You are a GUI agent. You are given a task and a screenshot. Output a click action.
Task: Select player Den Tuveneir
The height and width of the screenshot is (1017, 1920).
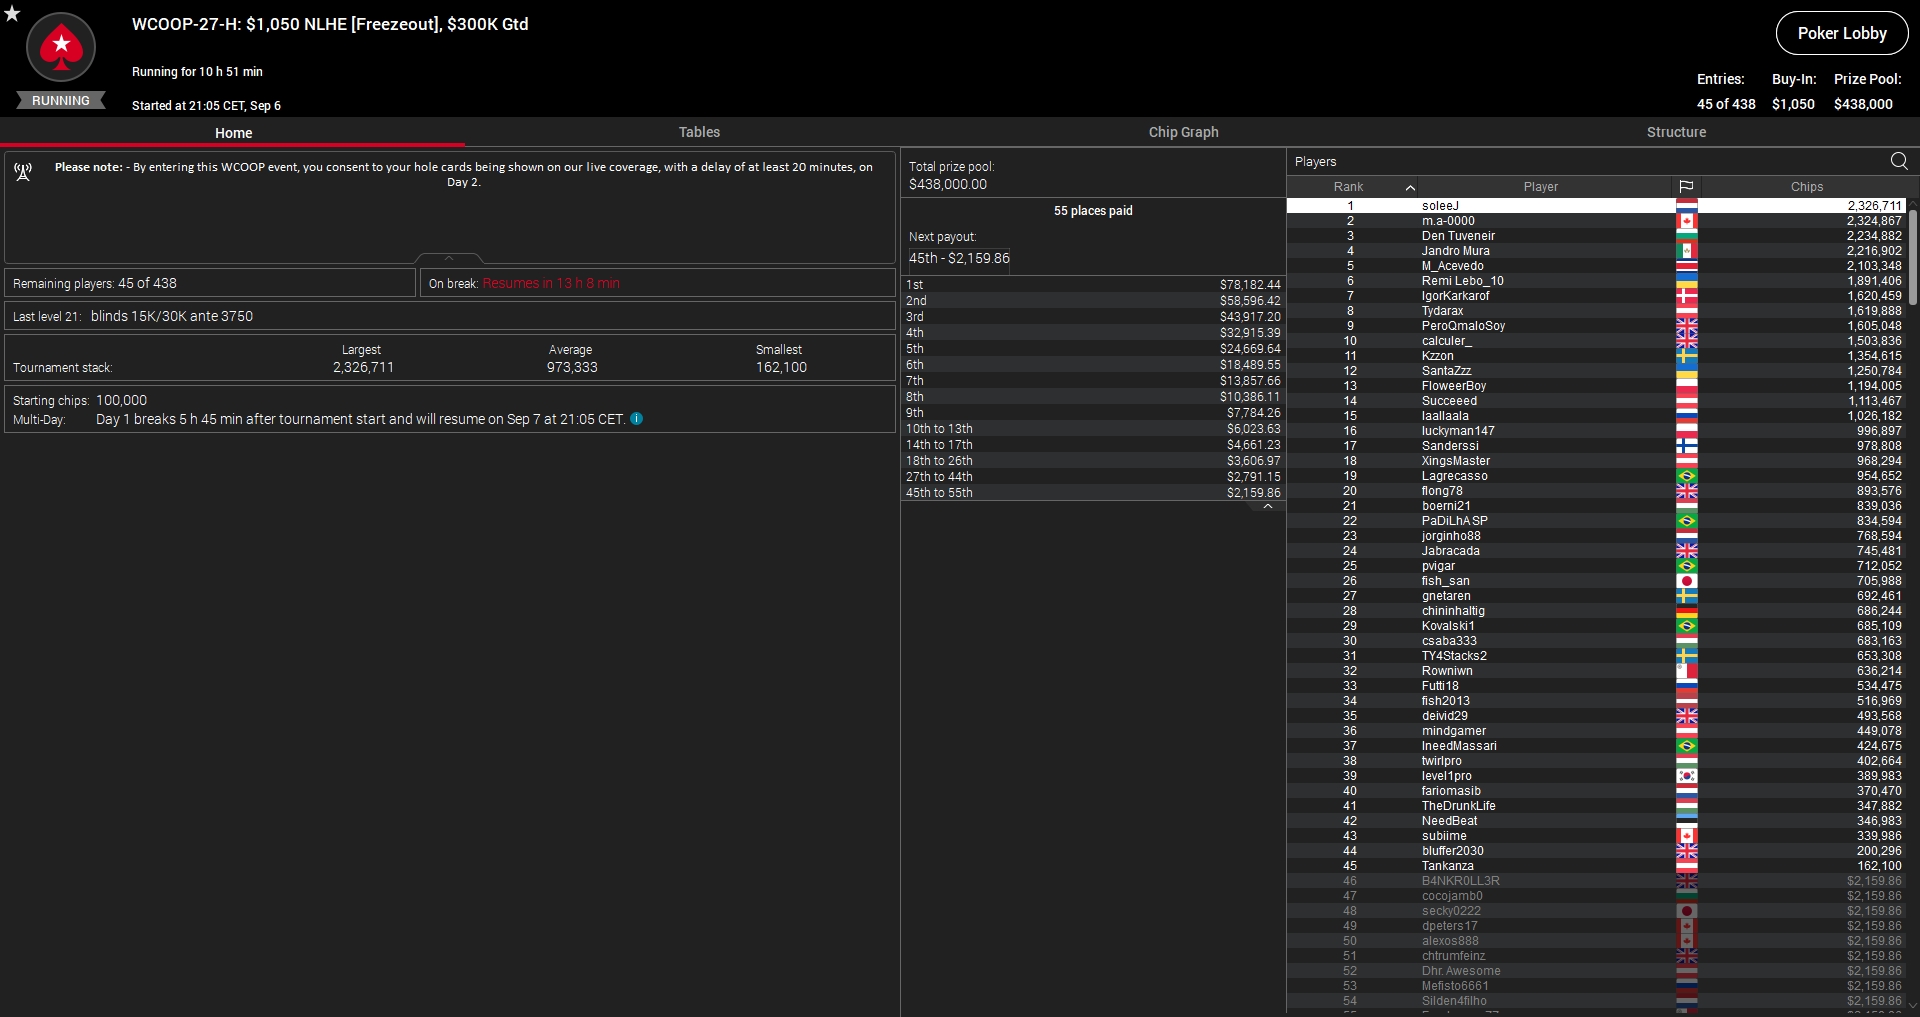1597,236
